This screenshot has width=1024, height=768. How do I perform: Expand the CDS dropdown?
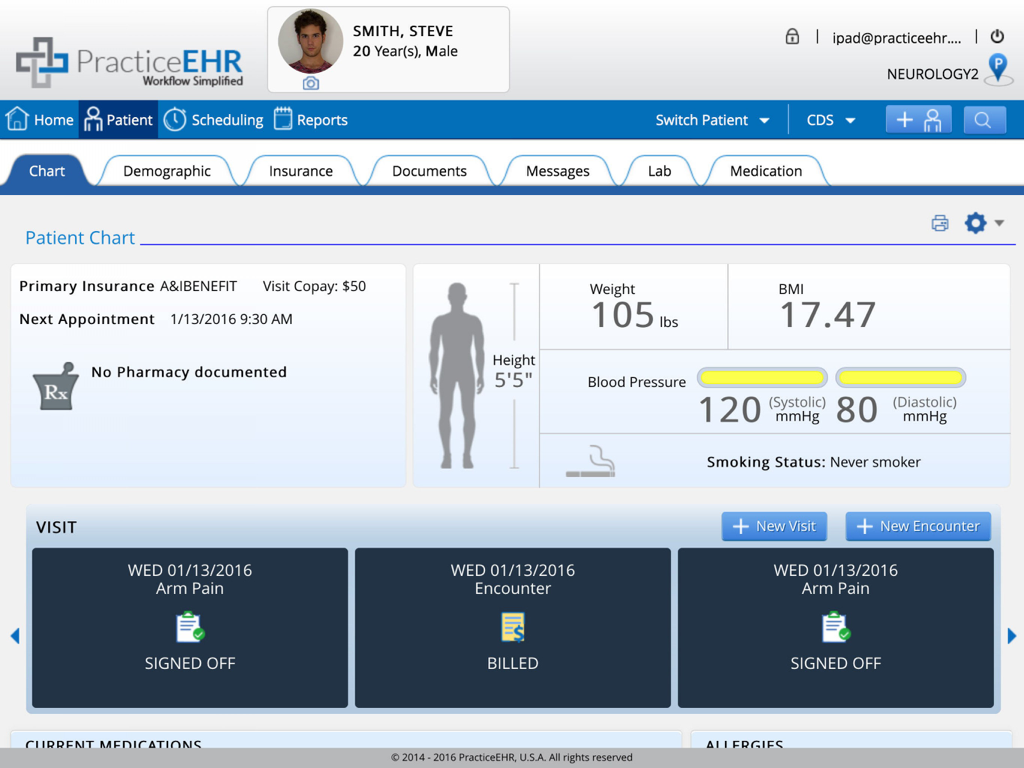(x=830, y=119)
